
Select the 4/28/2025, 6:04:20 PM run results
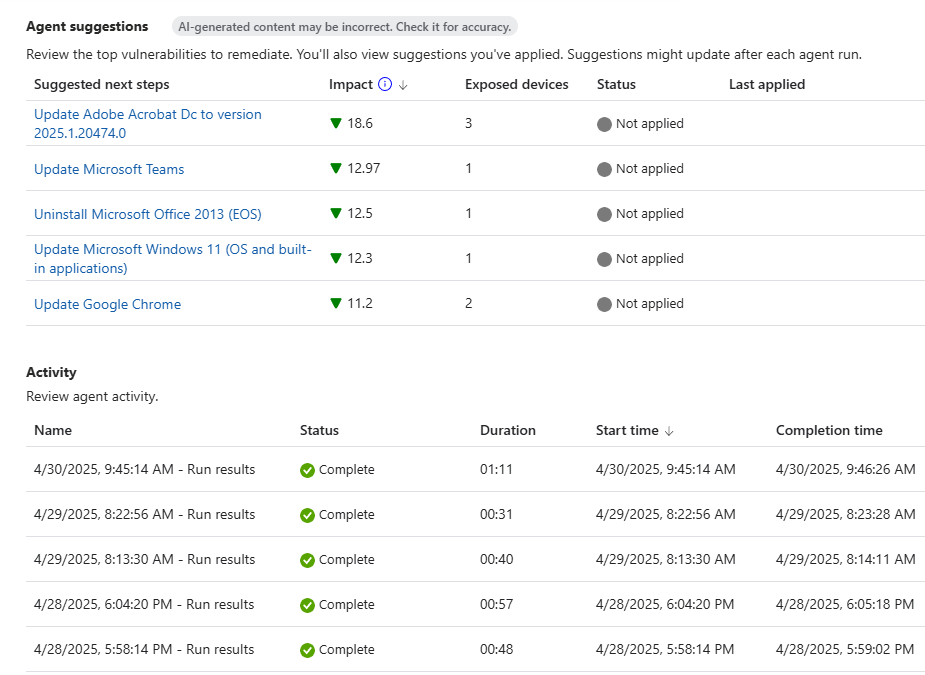[x=144, y=605]
